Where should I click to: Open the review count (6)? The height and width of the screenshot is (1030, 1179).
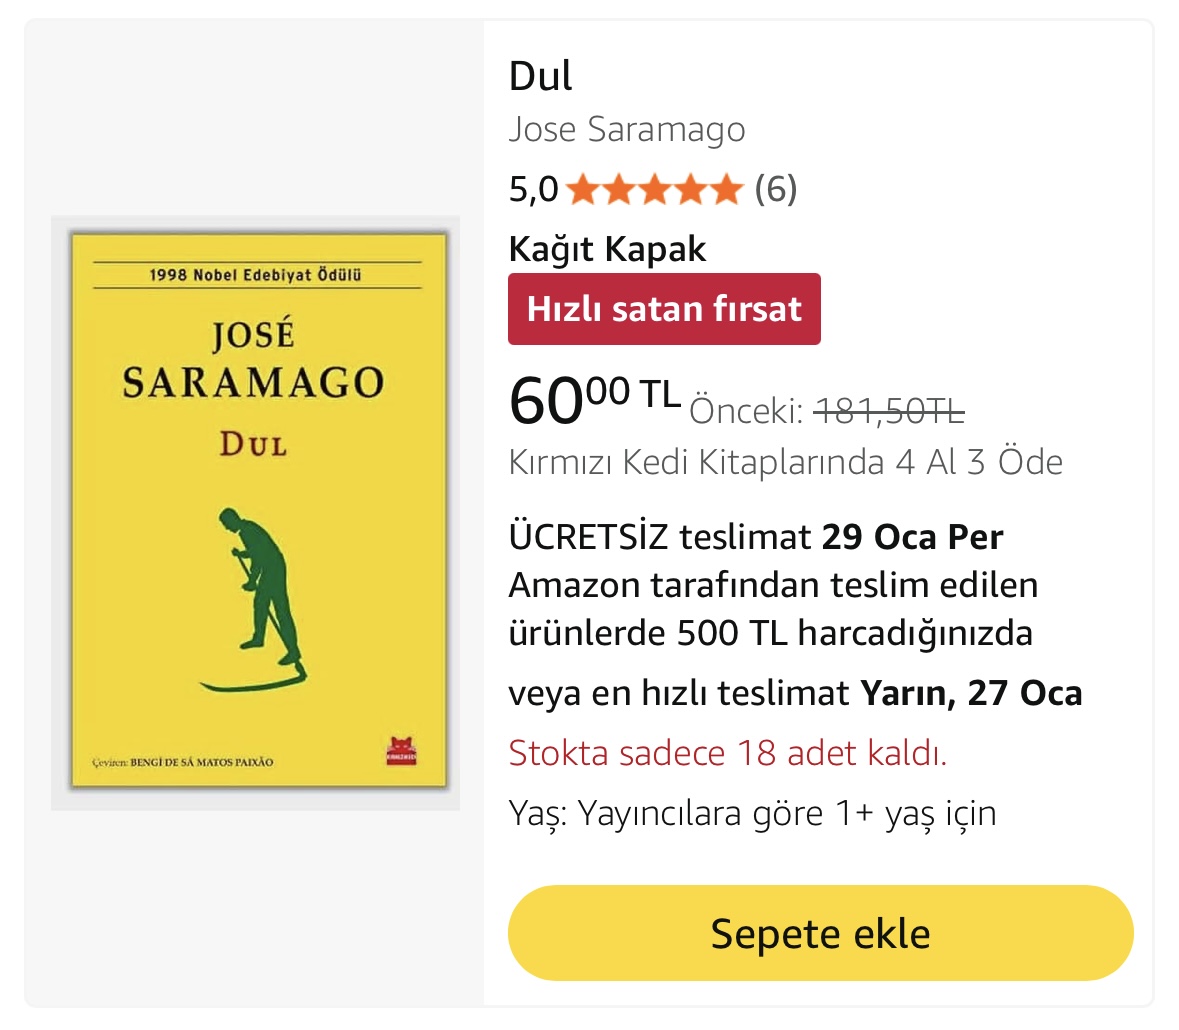click(776, 189)
